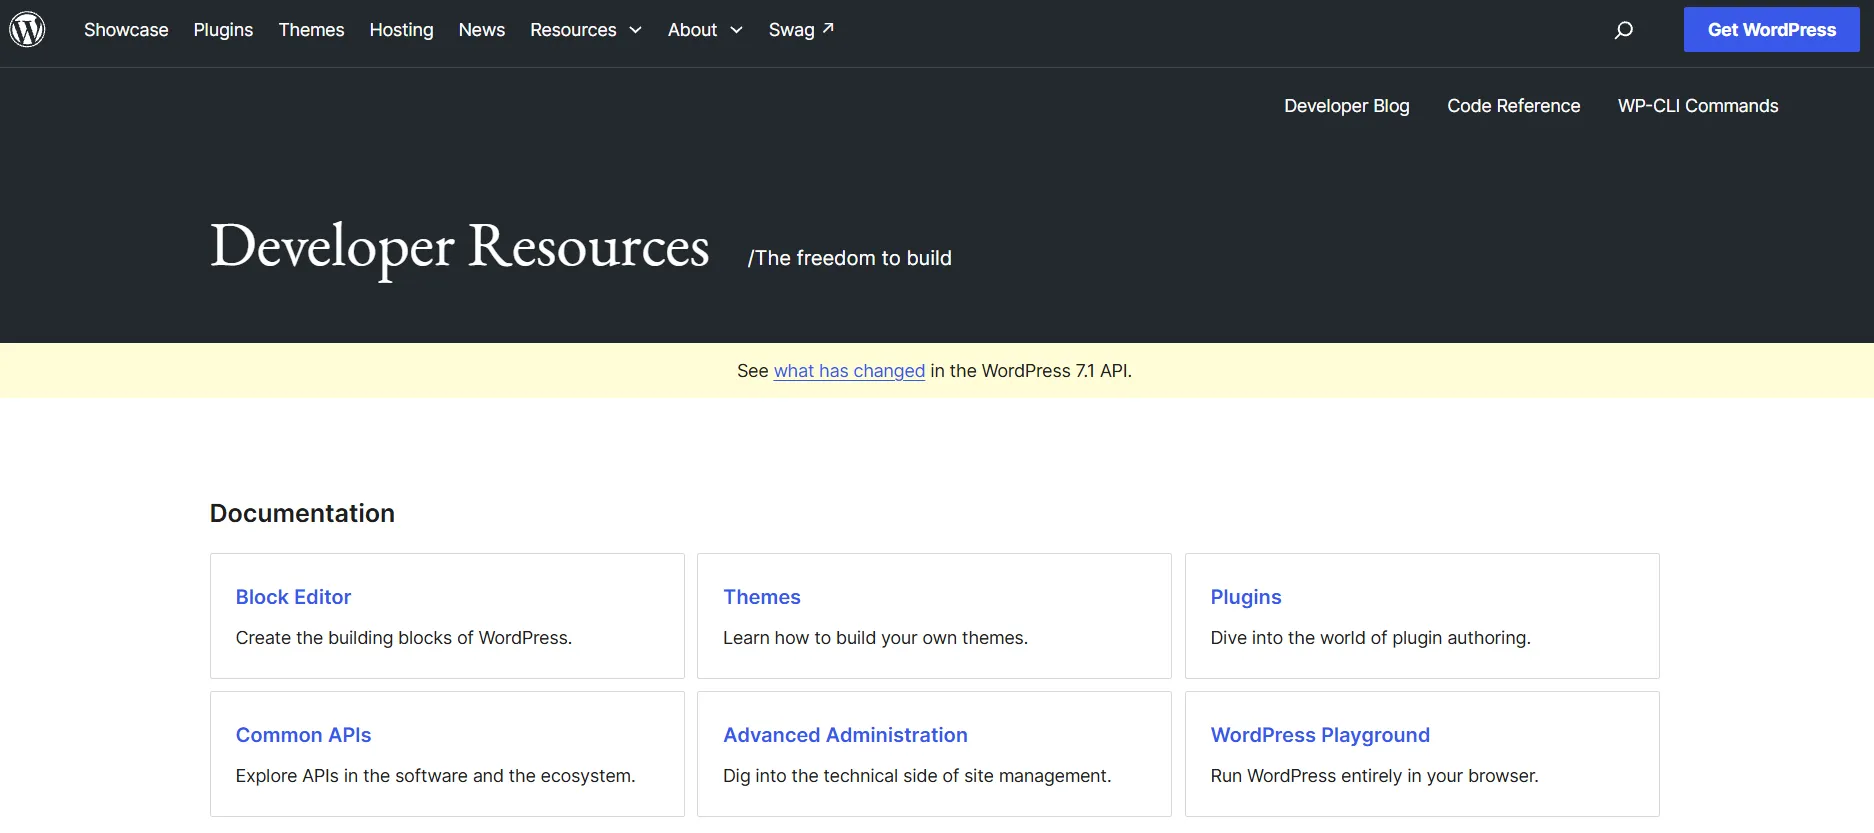The image size is (1874, 833).
Task: Click 'Dive into the world of plugin authoring.' text
Action: (1370, 638)
